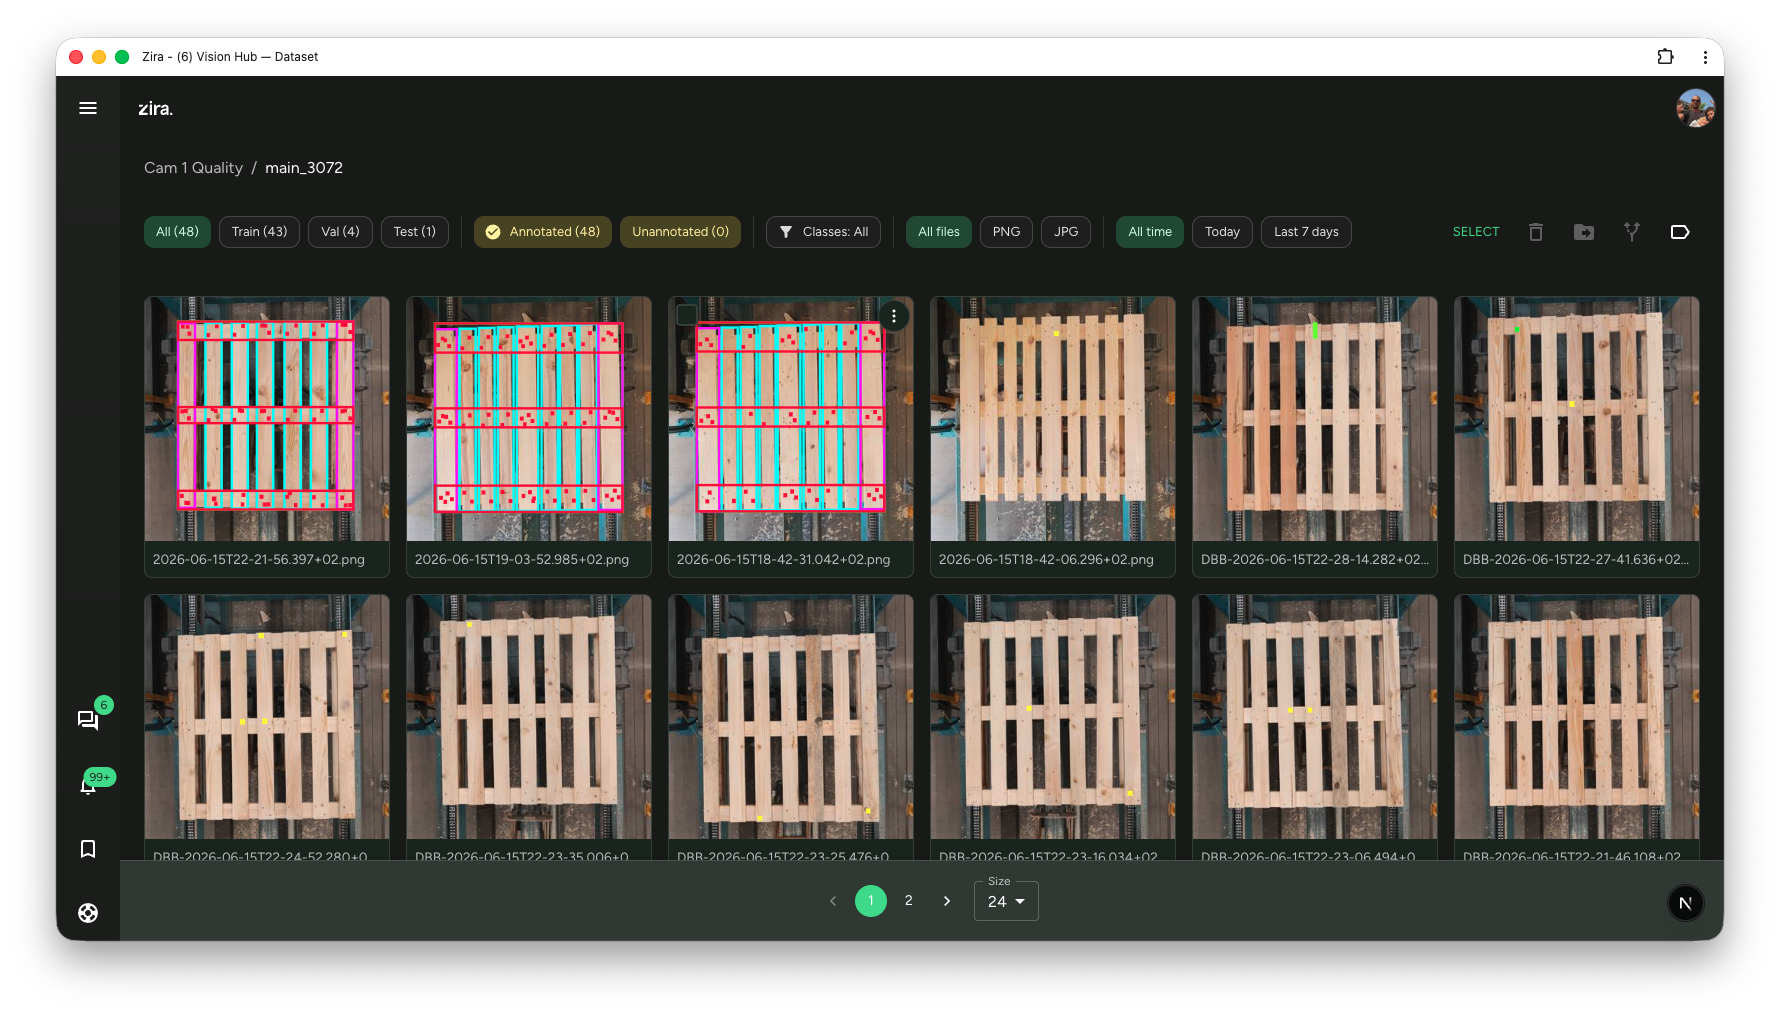Go to previous page chevron

833,901
